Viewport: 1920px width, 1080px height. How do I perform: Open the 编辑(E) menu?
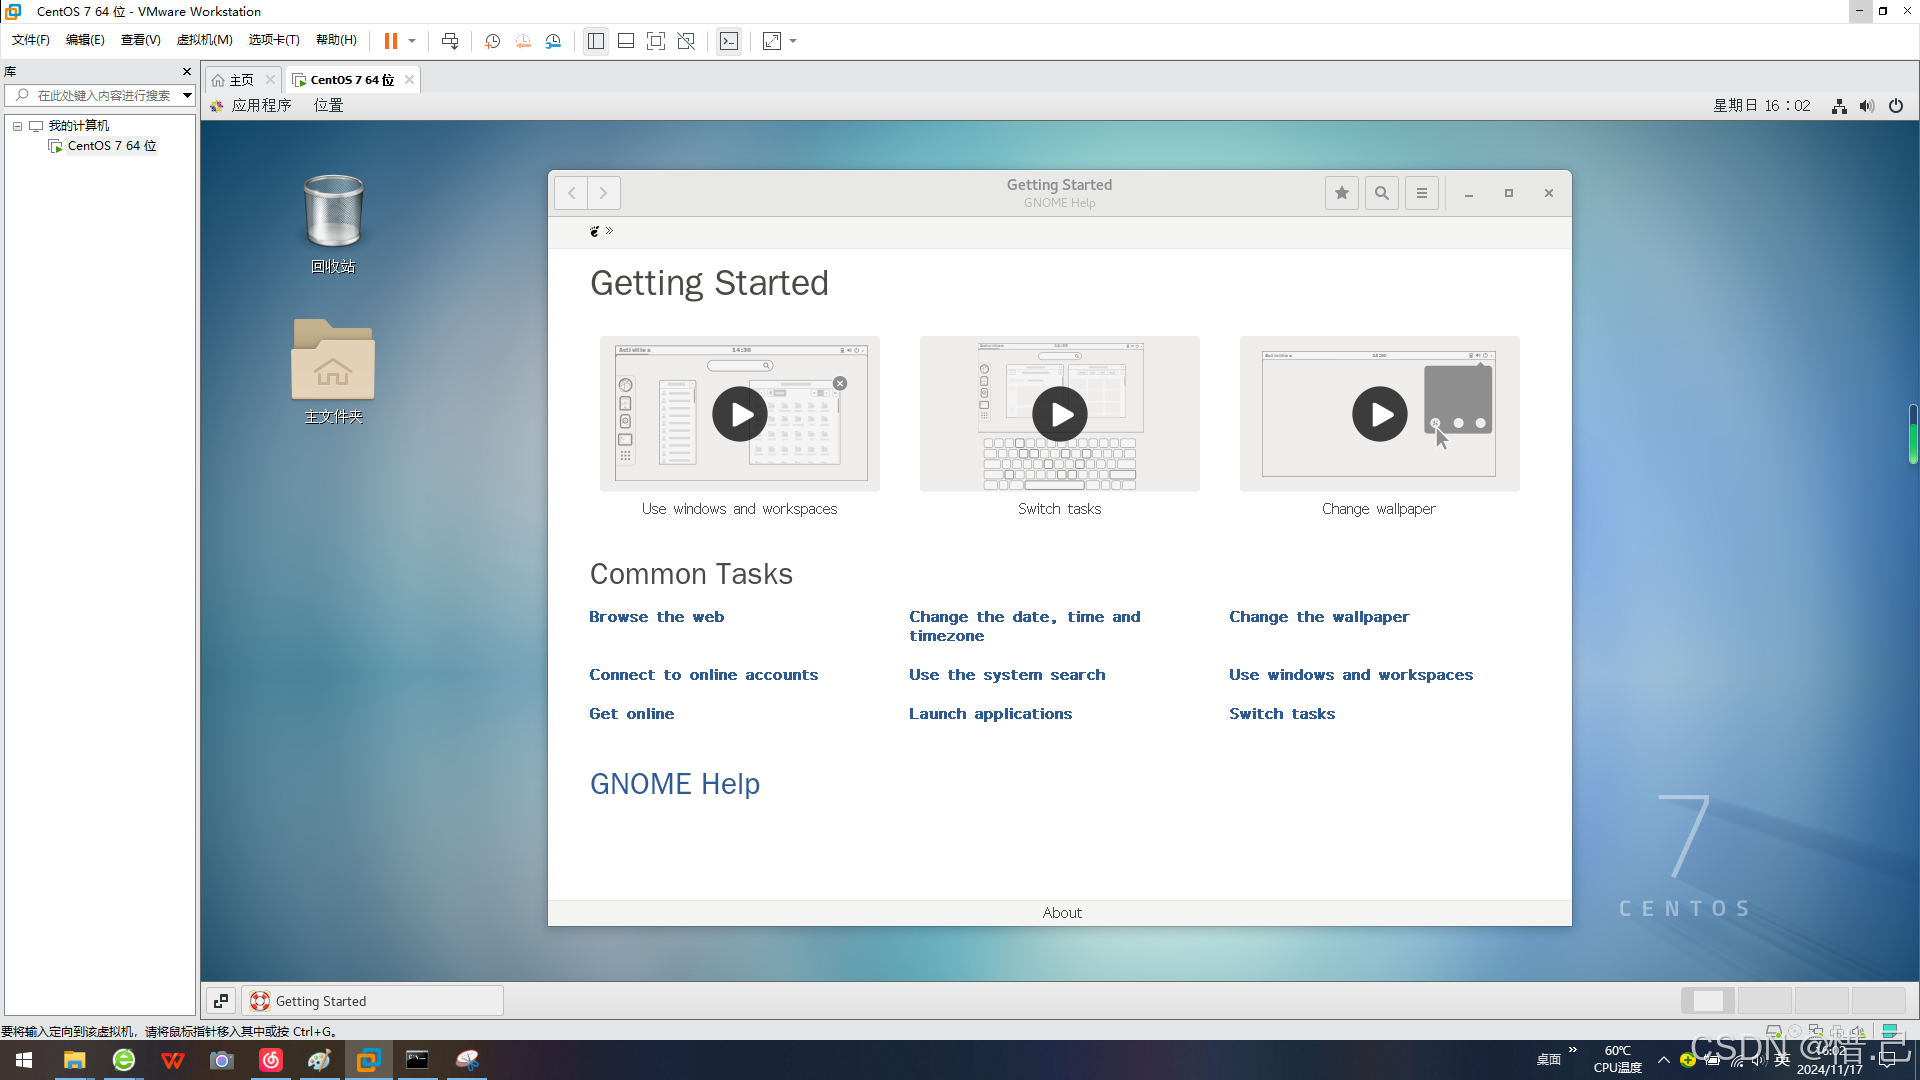click(85, 40)
